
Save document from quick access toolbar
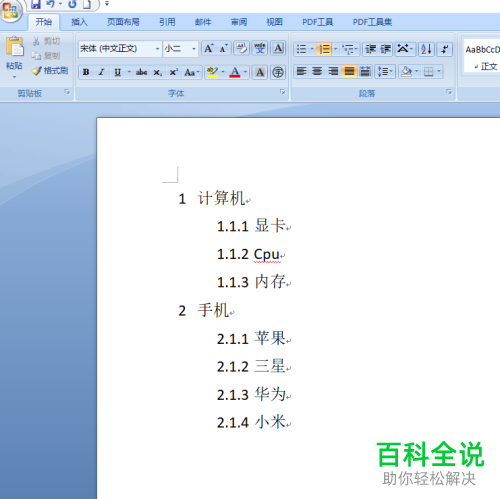tap(36, 4)
